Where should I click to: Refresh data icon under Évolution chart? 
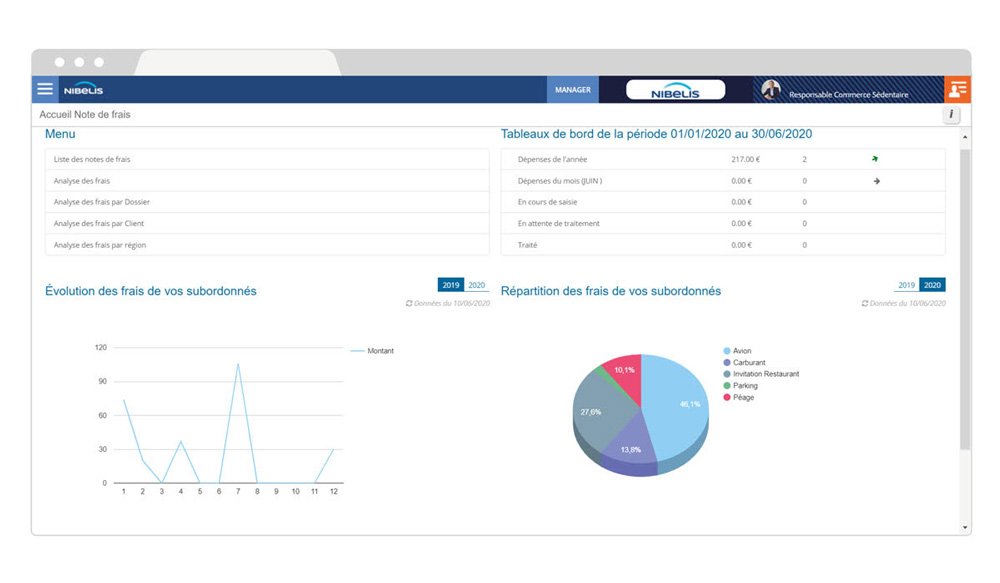409,303
